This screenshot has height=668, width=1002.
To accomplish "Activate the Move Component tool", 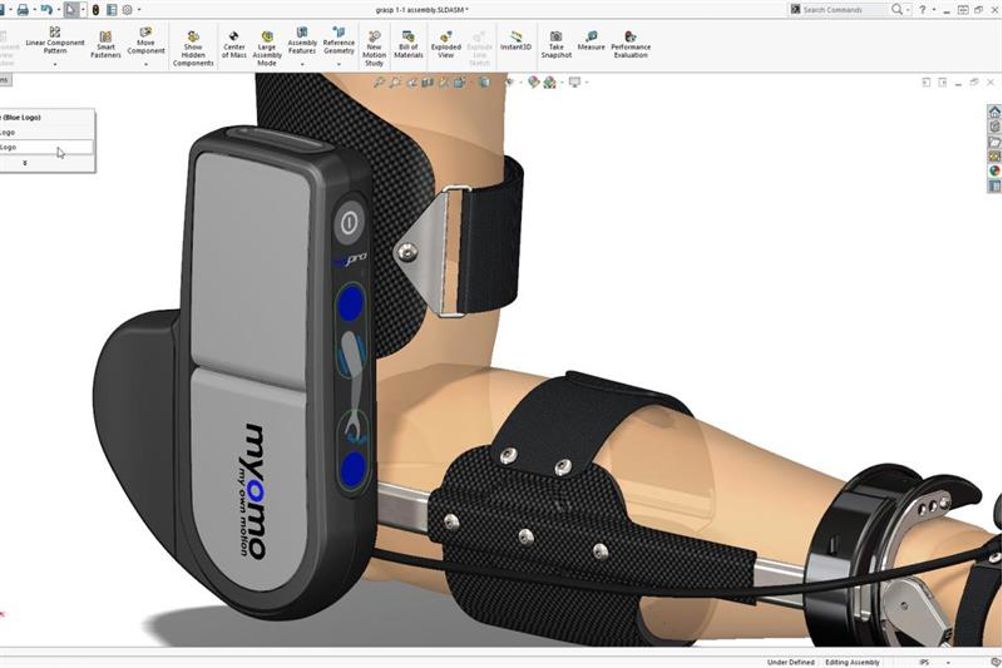I will pos(146,40).
